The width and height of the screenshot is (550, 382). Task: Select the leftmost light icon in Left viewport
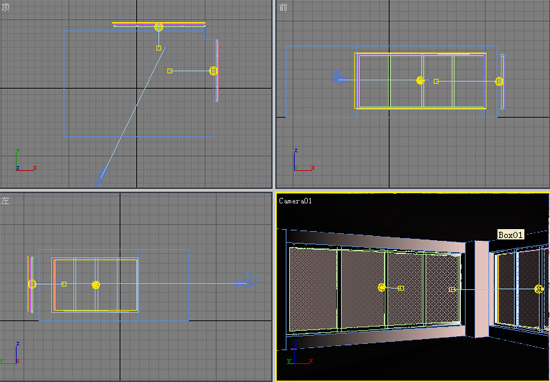(x=32, y=284)
